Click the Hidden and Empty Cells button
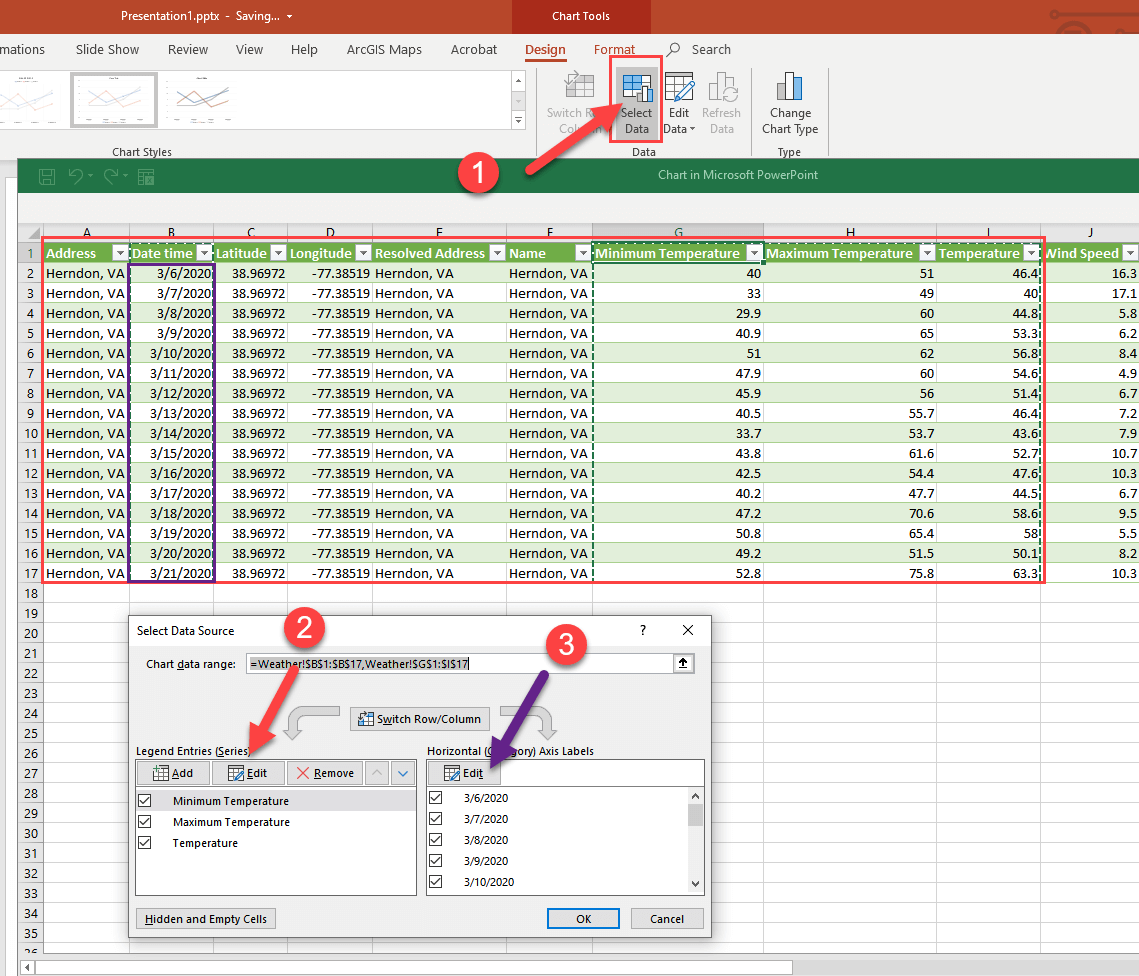This screenshot has height=976, width=1139. [206, 919]
